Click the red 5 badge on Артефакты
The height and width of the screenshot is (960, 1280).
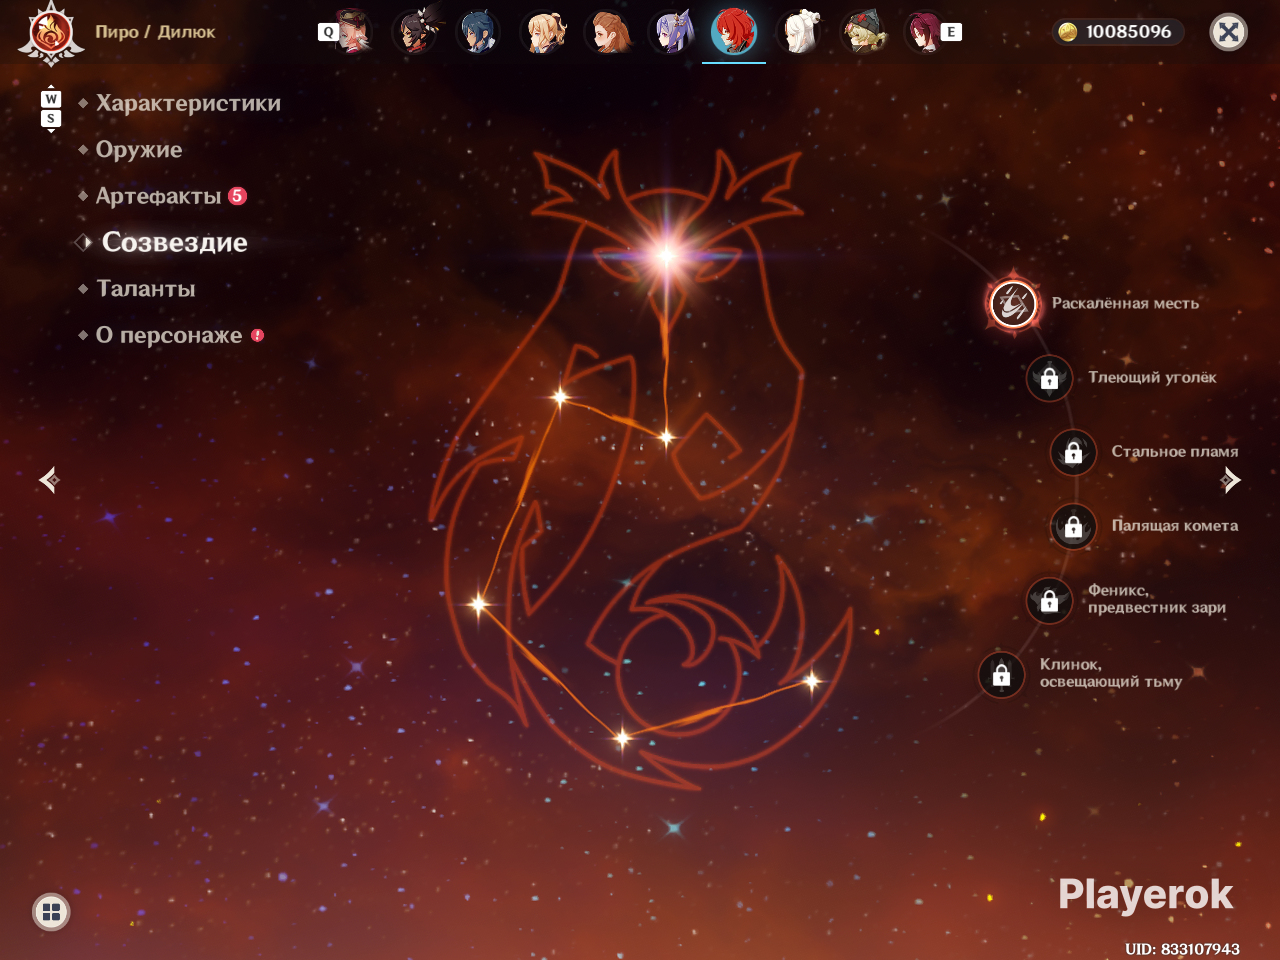(237, 196)
